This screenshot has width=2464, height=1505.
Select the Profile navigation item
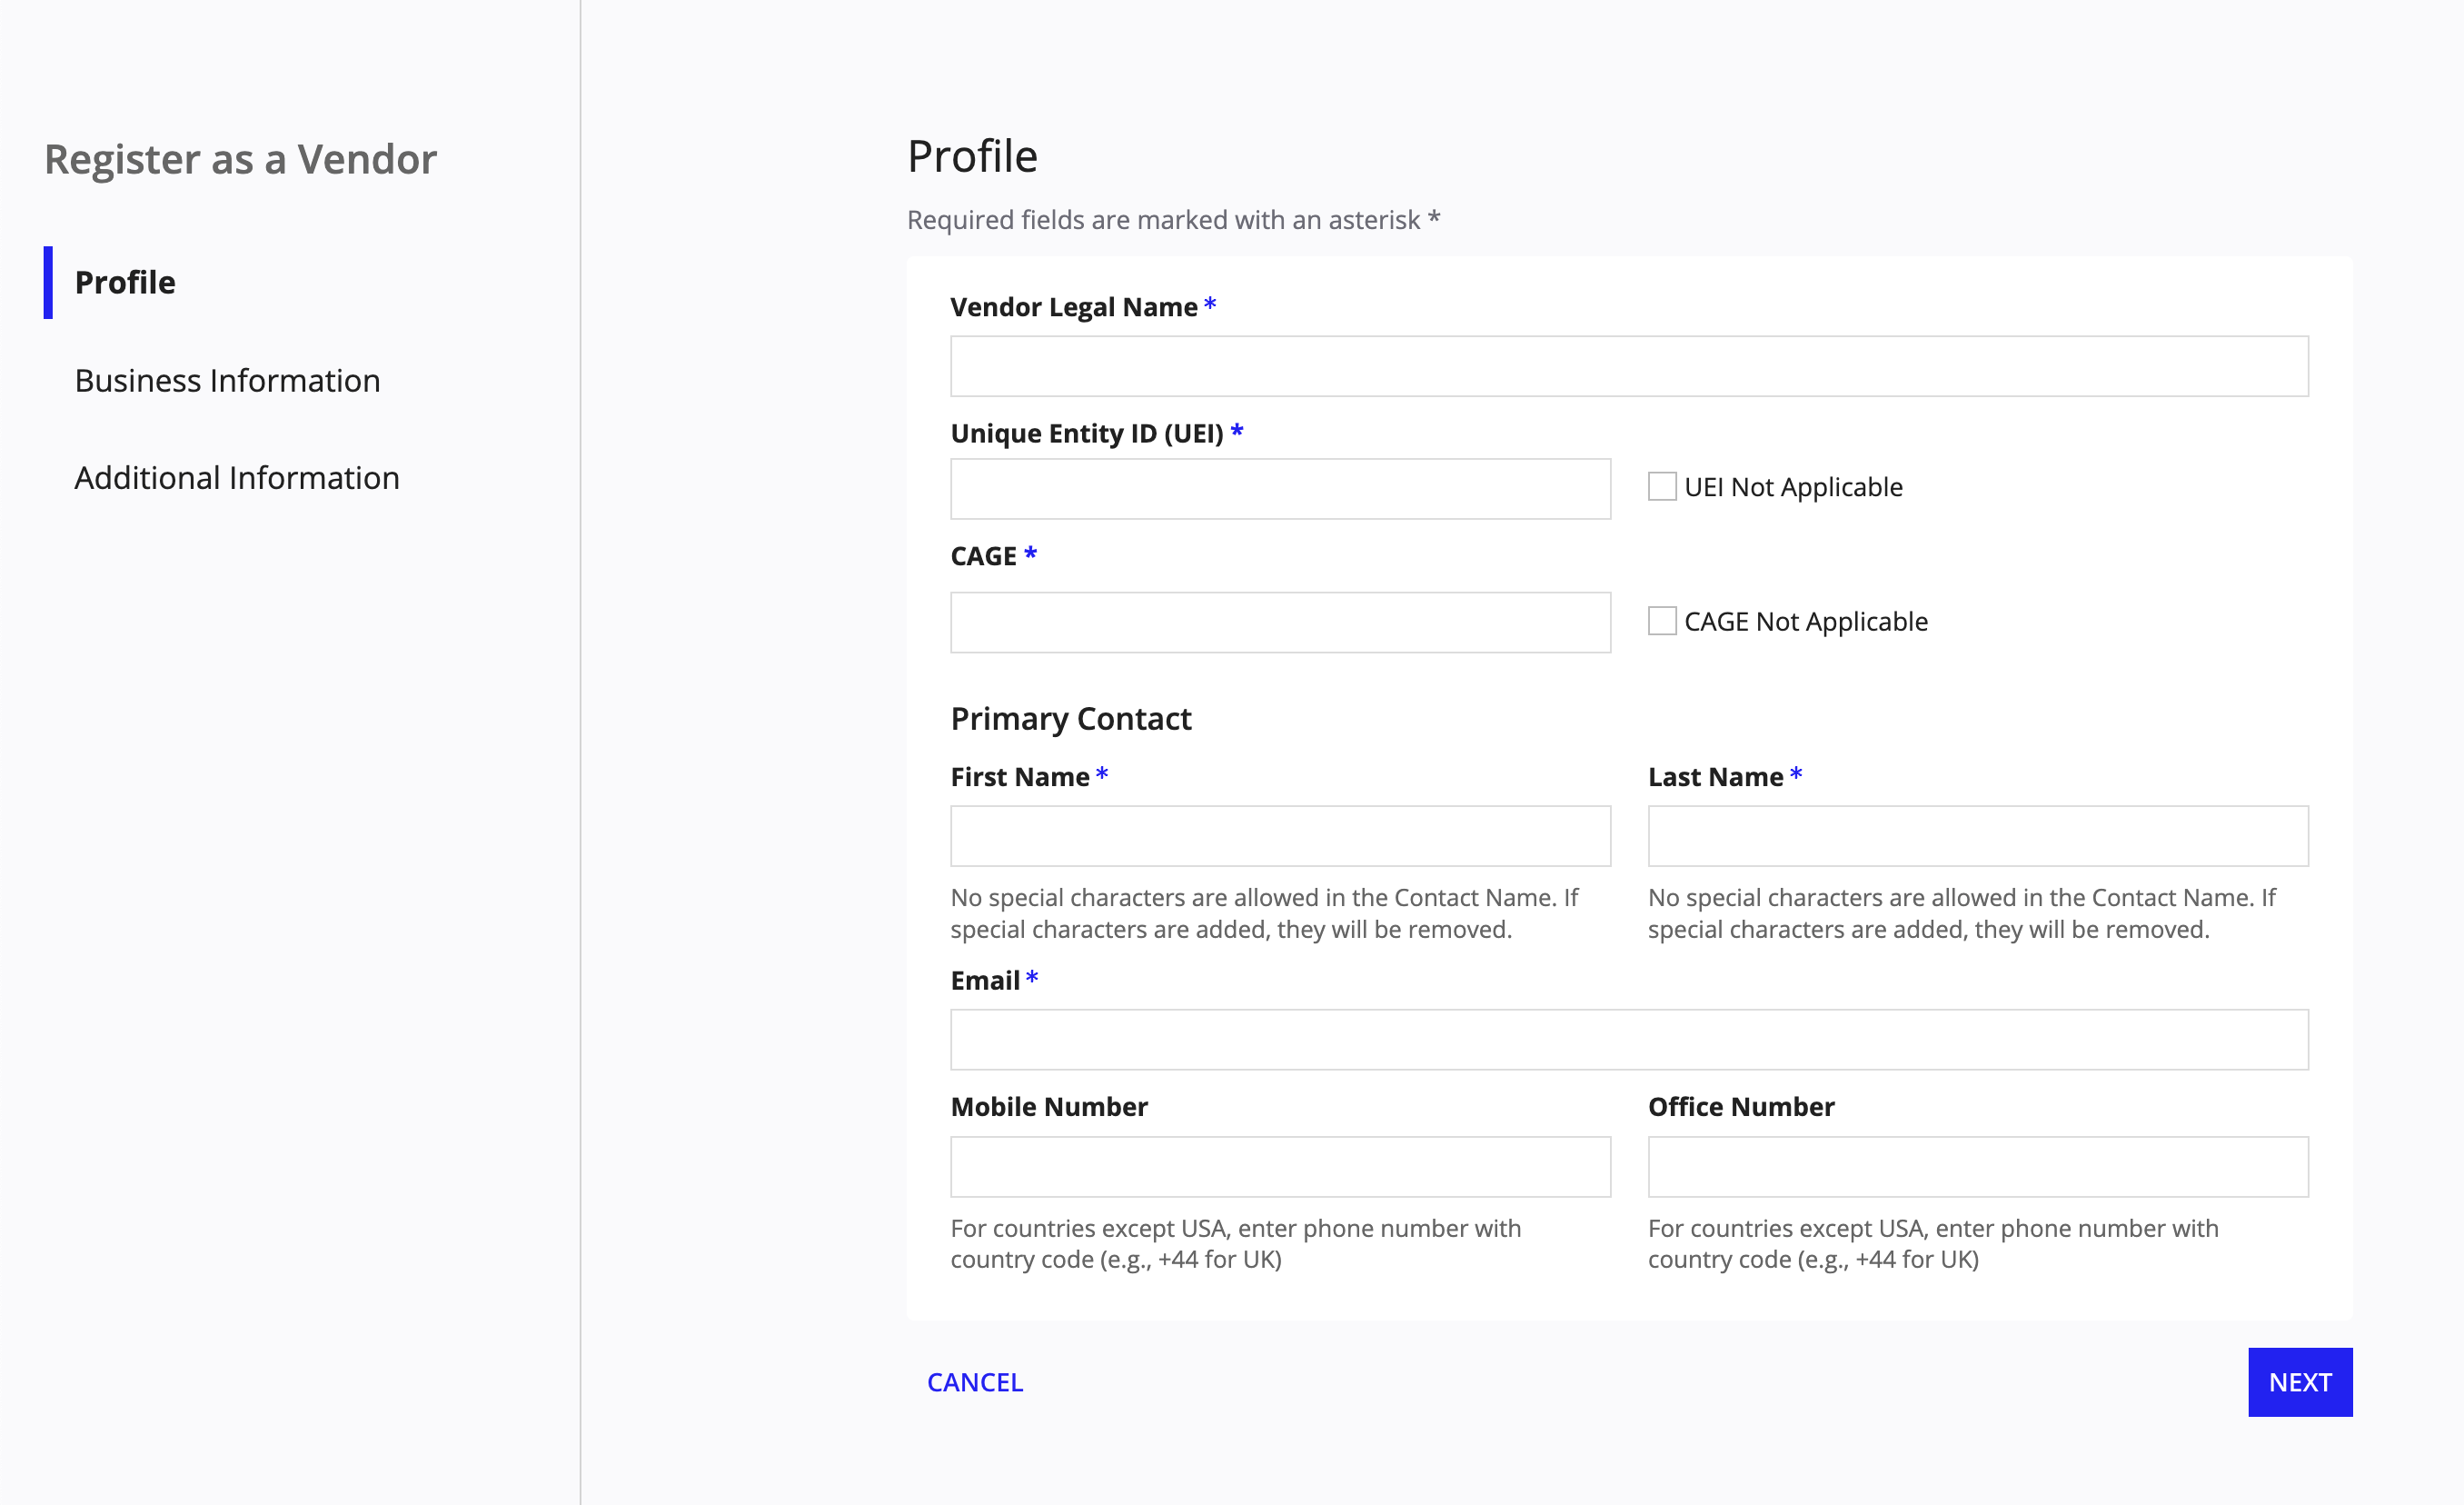coord(125,280)
